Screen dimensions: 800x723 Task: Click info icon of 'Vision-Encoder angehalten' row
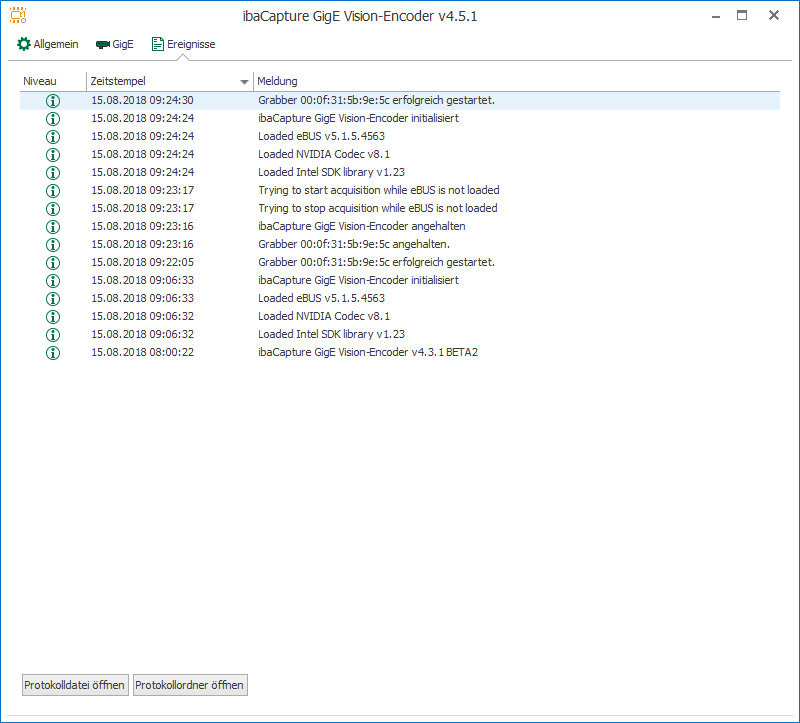click(x=53, y=227)
